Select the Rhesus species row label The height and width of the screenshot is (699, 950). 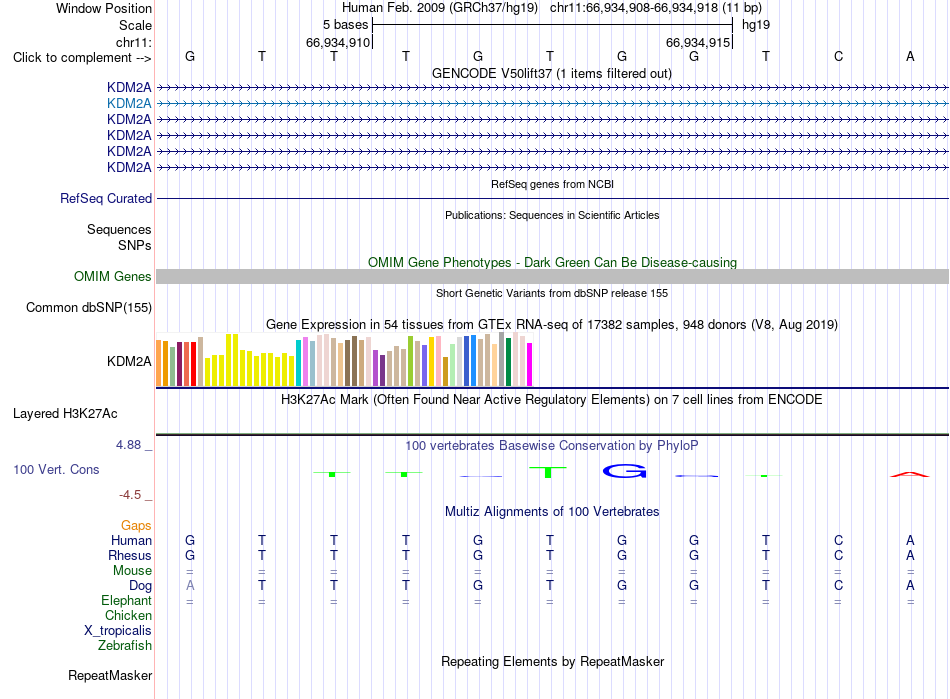(130, 555)
